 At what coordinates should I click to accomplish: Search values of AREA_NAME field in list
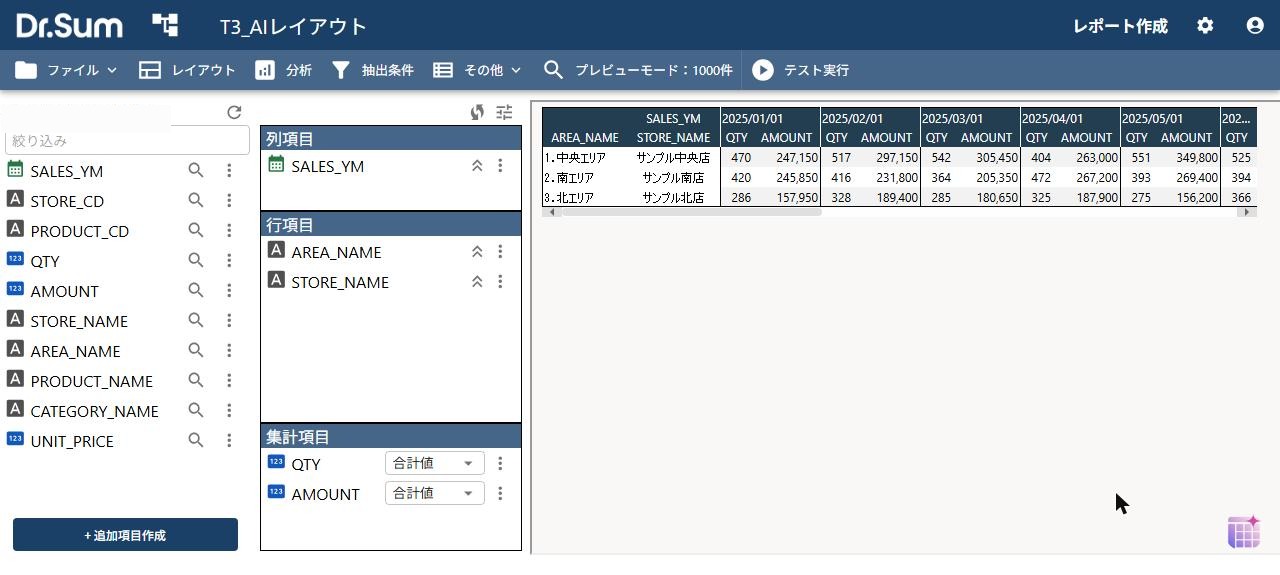[196, 351]
